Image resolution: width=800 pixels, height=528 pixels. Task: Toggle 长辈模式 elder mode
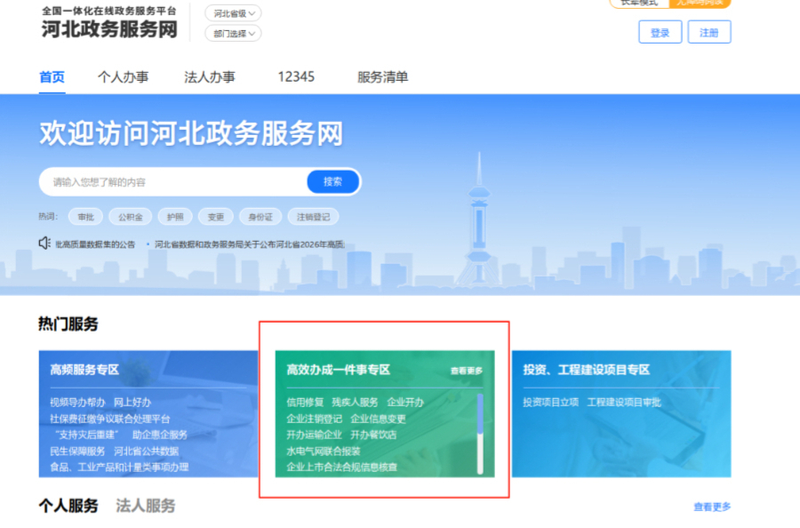point(639,3)
